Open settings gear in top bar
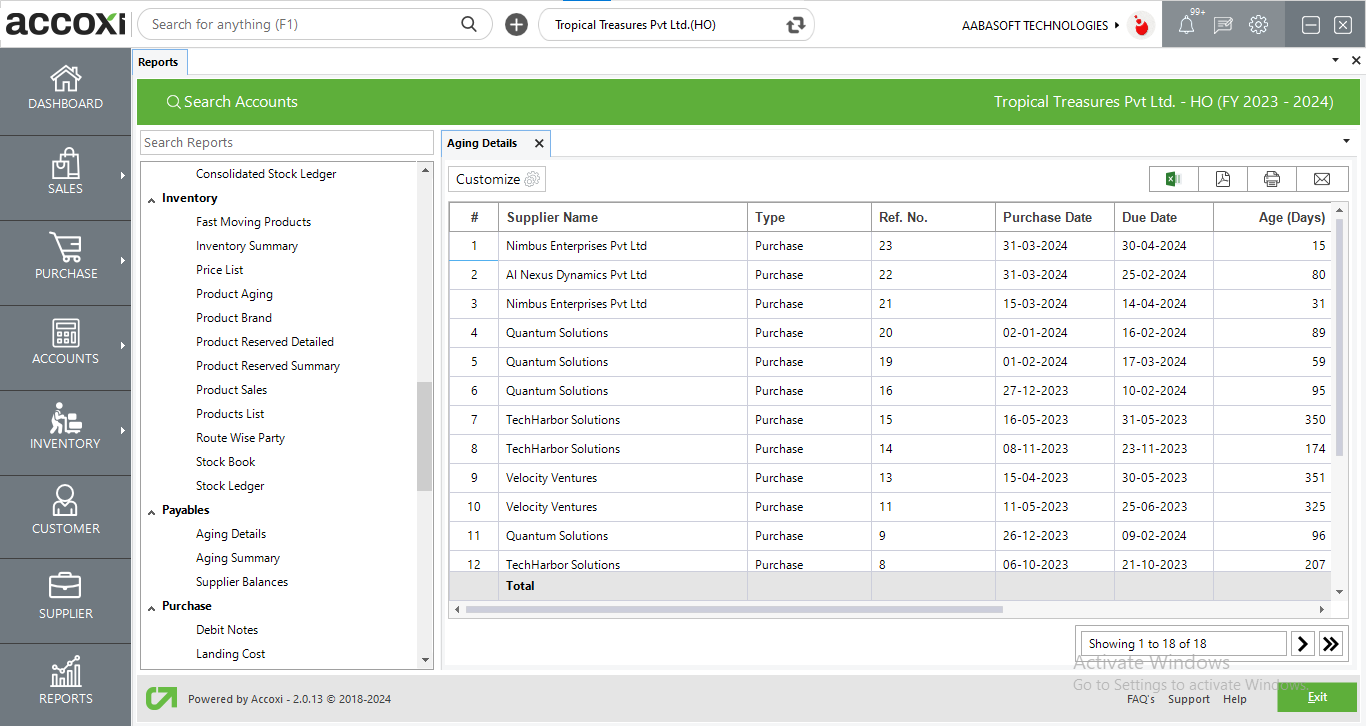Image resolution: width=1366 pixels, height=726 pixels. coord(1259,25)
